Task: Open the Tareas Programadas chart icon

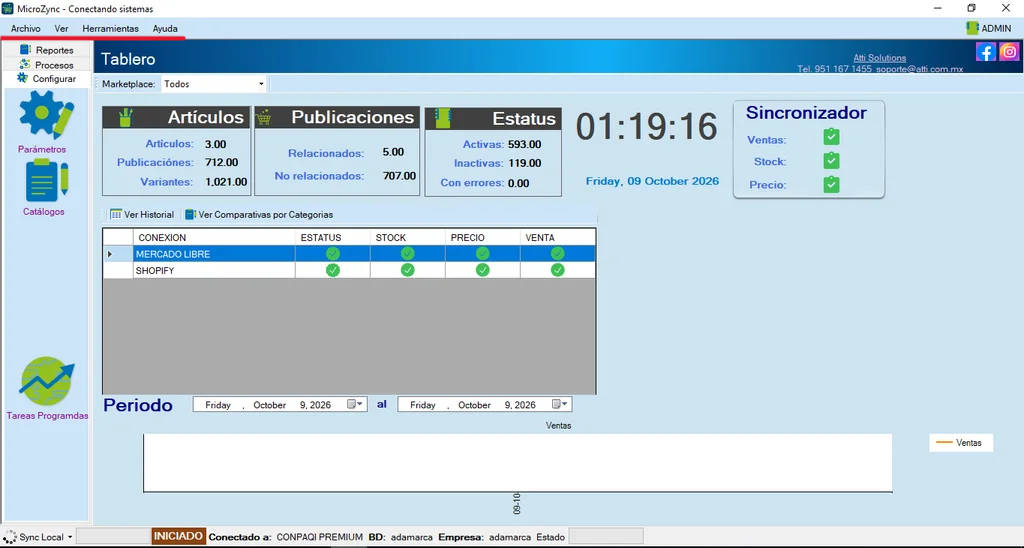Action: (46, 381)
